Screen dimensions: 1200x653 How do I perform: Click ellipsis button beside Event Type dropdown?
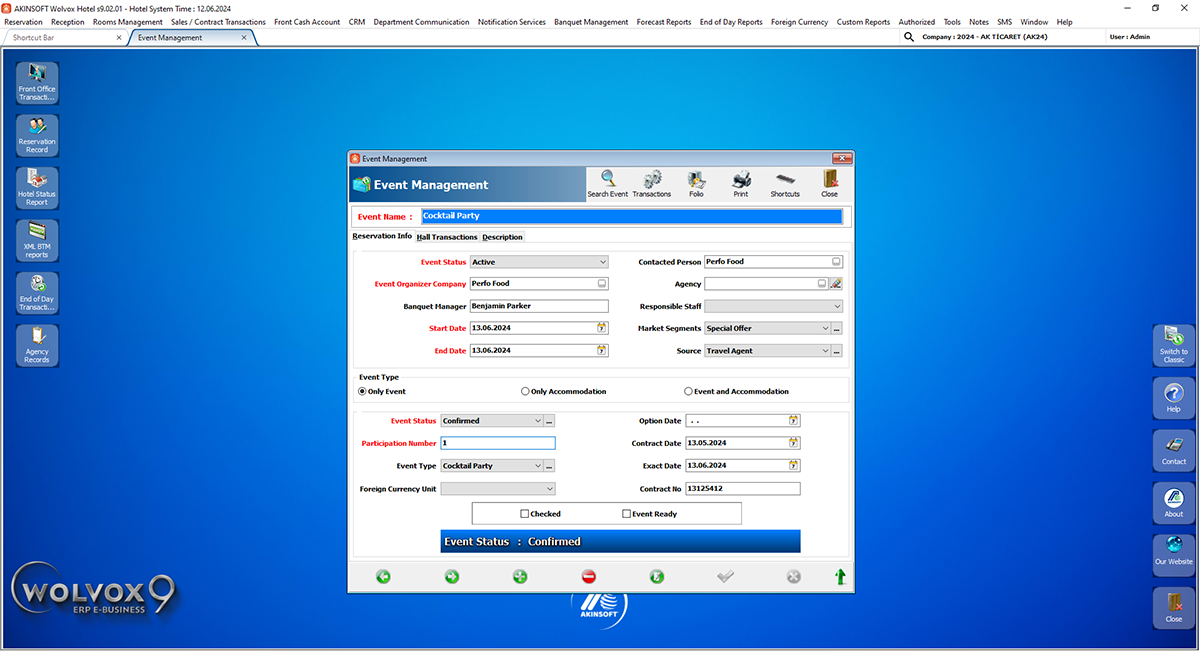point(549,466)
